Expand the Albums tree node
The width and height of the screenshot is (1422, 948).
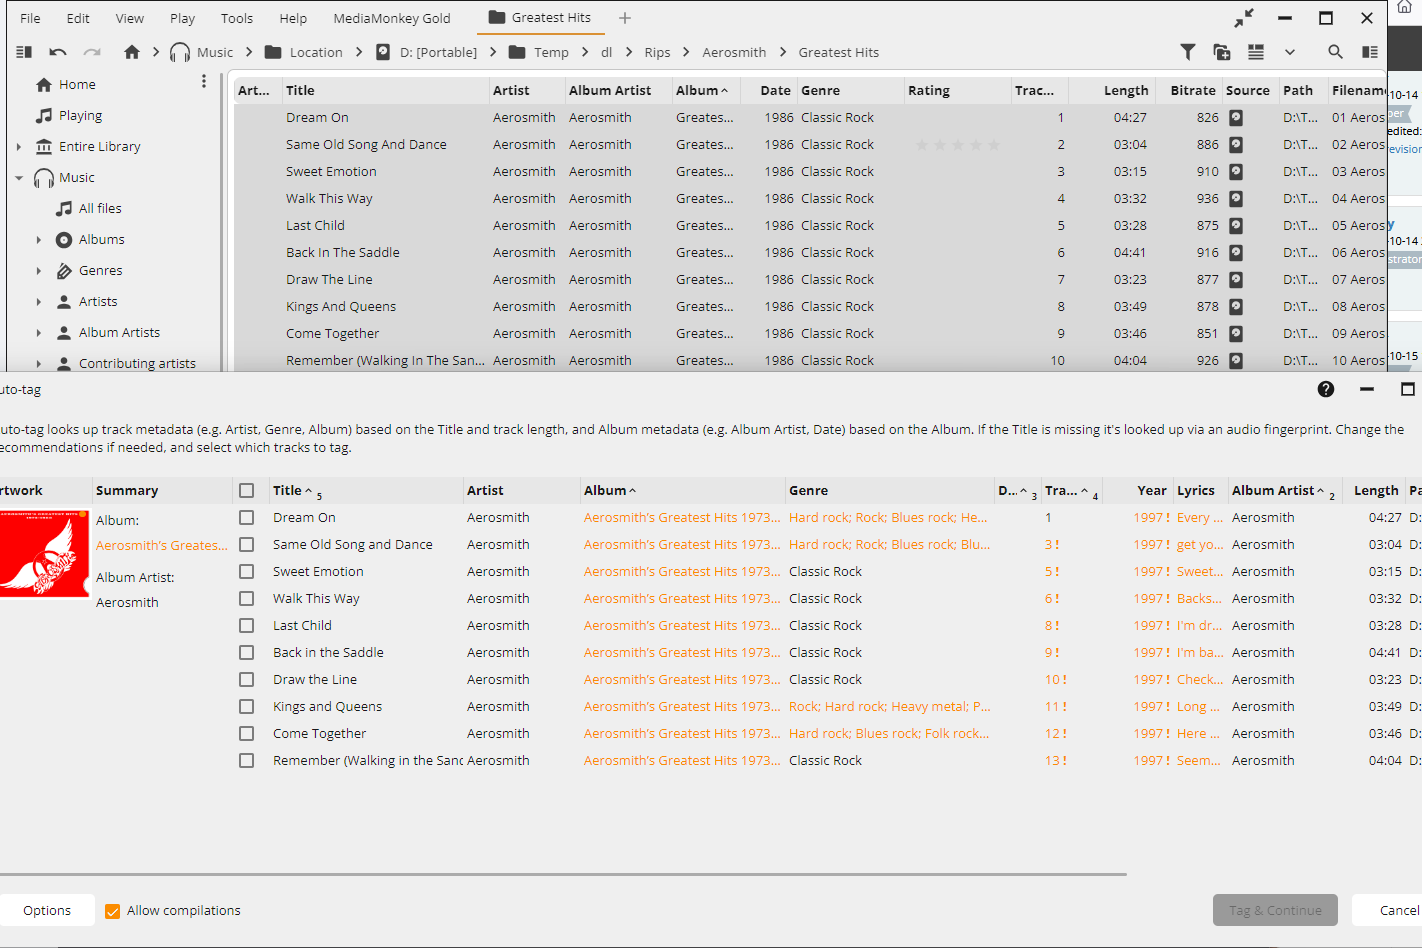coord(39,240)
